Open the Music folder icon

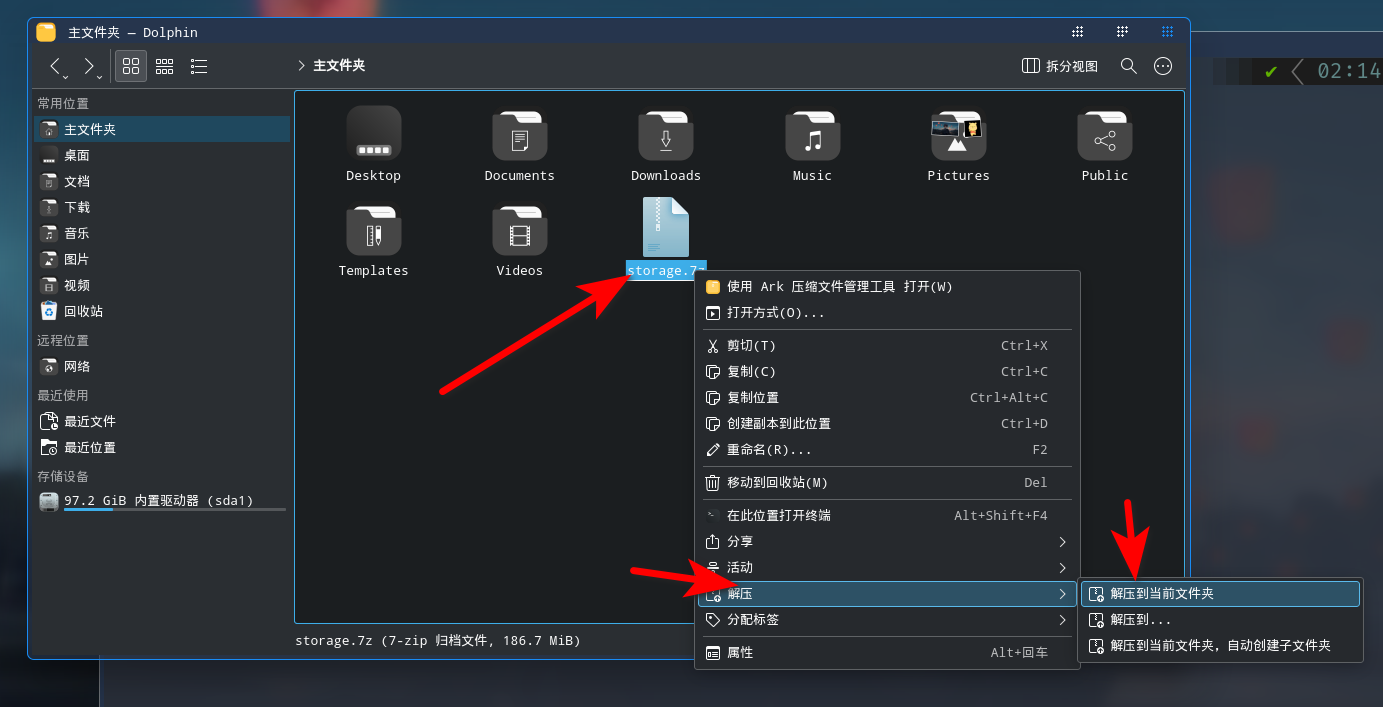[811, 135]
